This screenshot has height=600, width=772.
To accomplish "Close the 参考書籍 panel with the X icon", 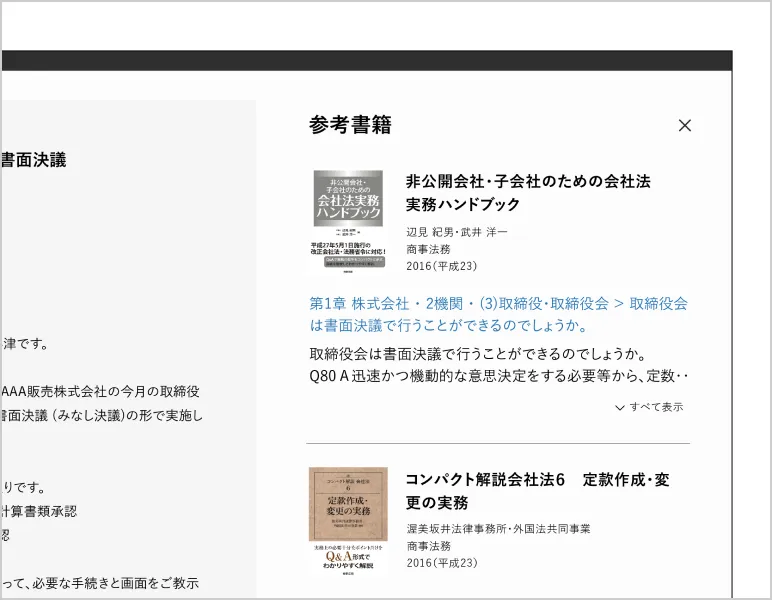I will coord(684,126).
